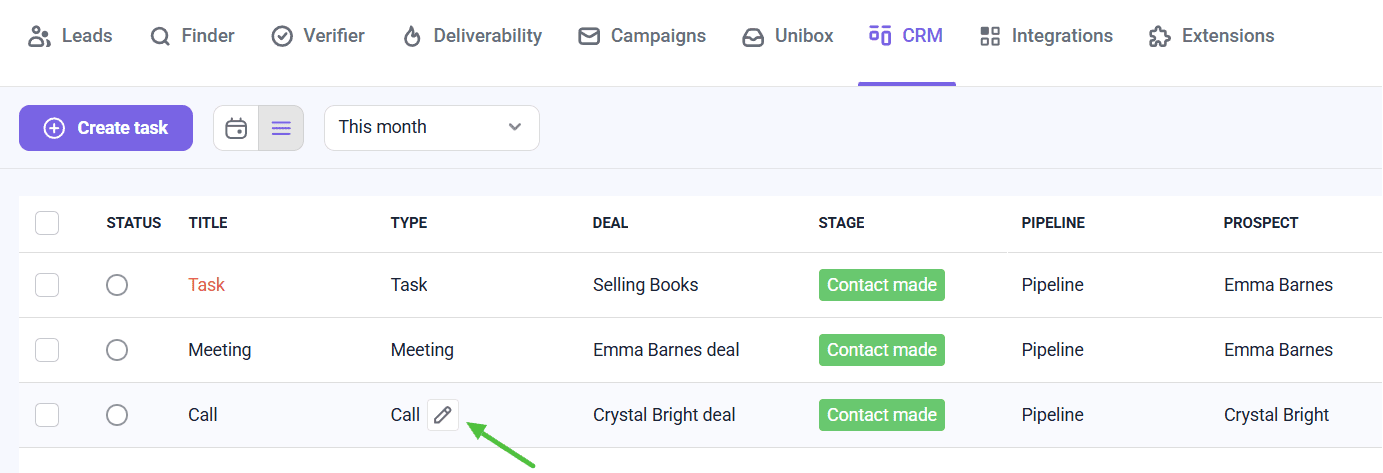1383x473 pixels.
Task: Switch to the Campaigns tab
Action: pos(642,36)
